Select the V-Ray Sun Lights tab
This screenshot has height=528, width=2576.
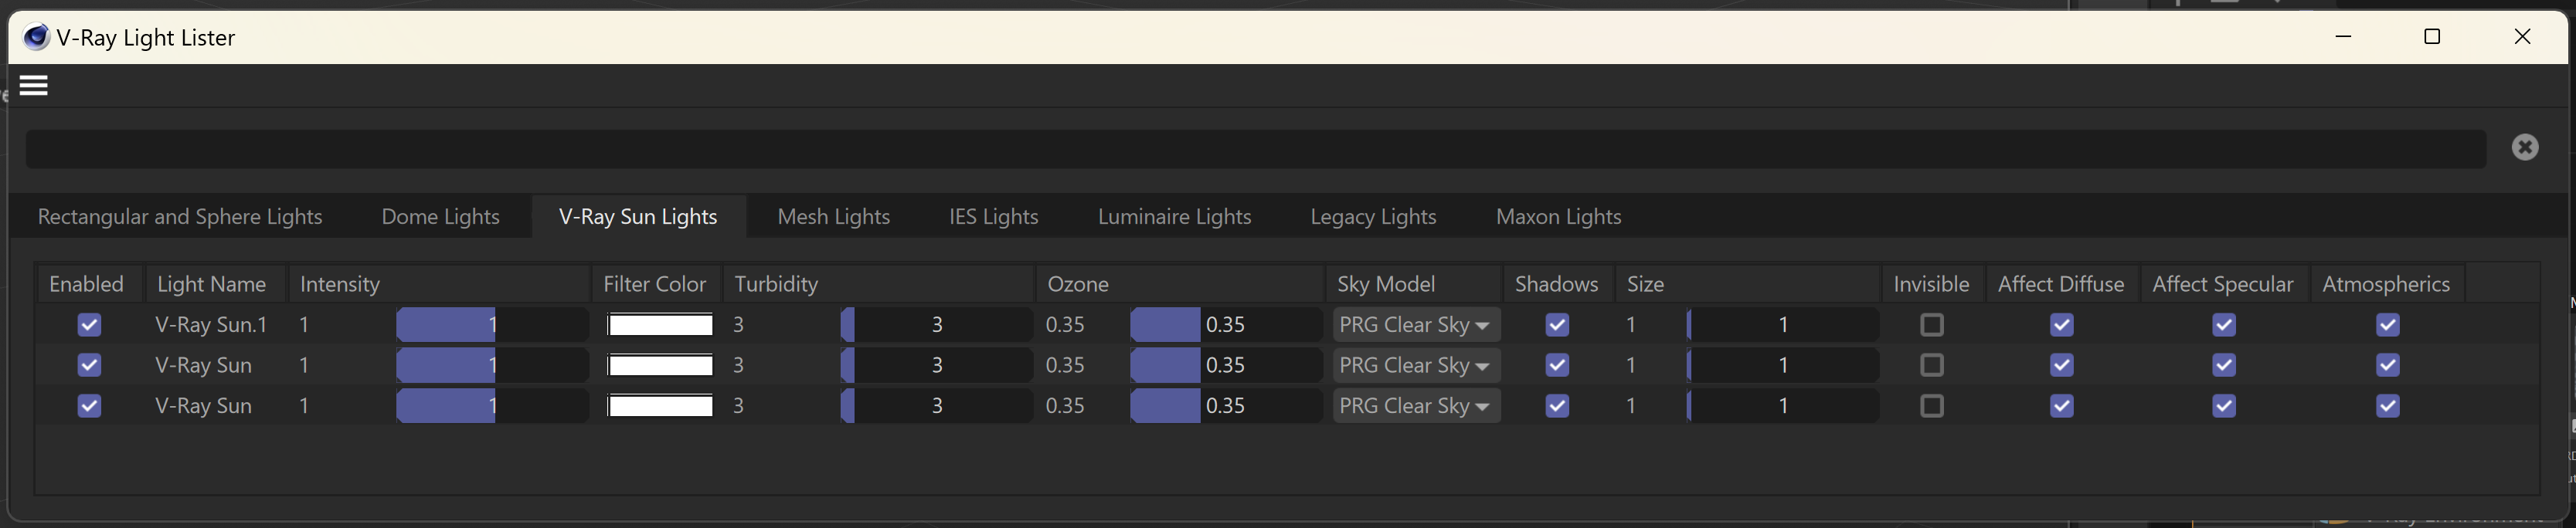tap(638, 217)
